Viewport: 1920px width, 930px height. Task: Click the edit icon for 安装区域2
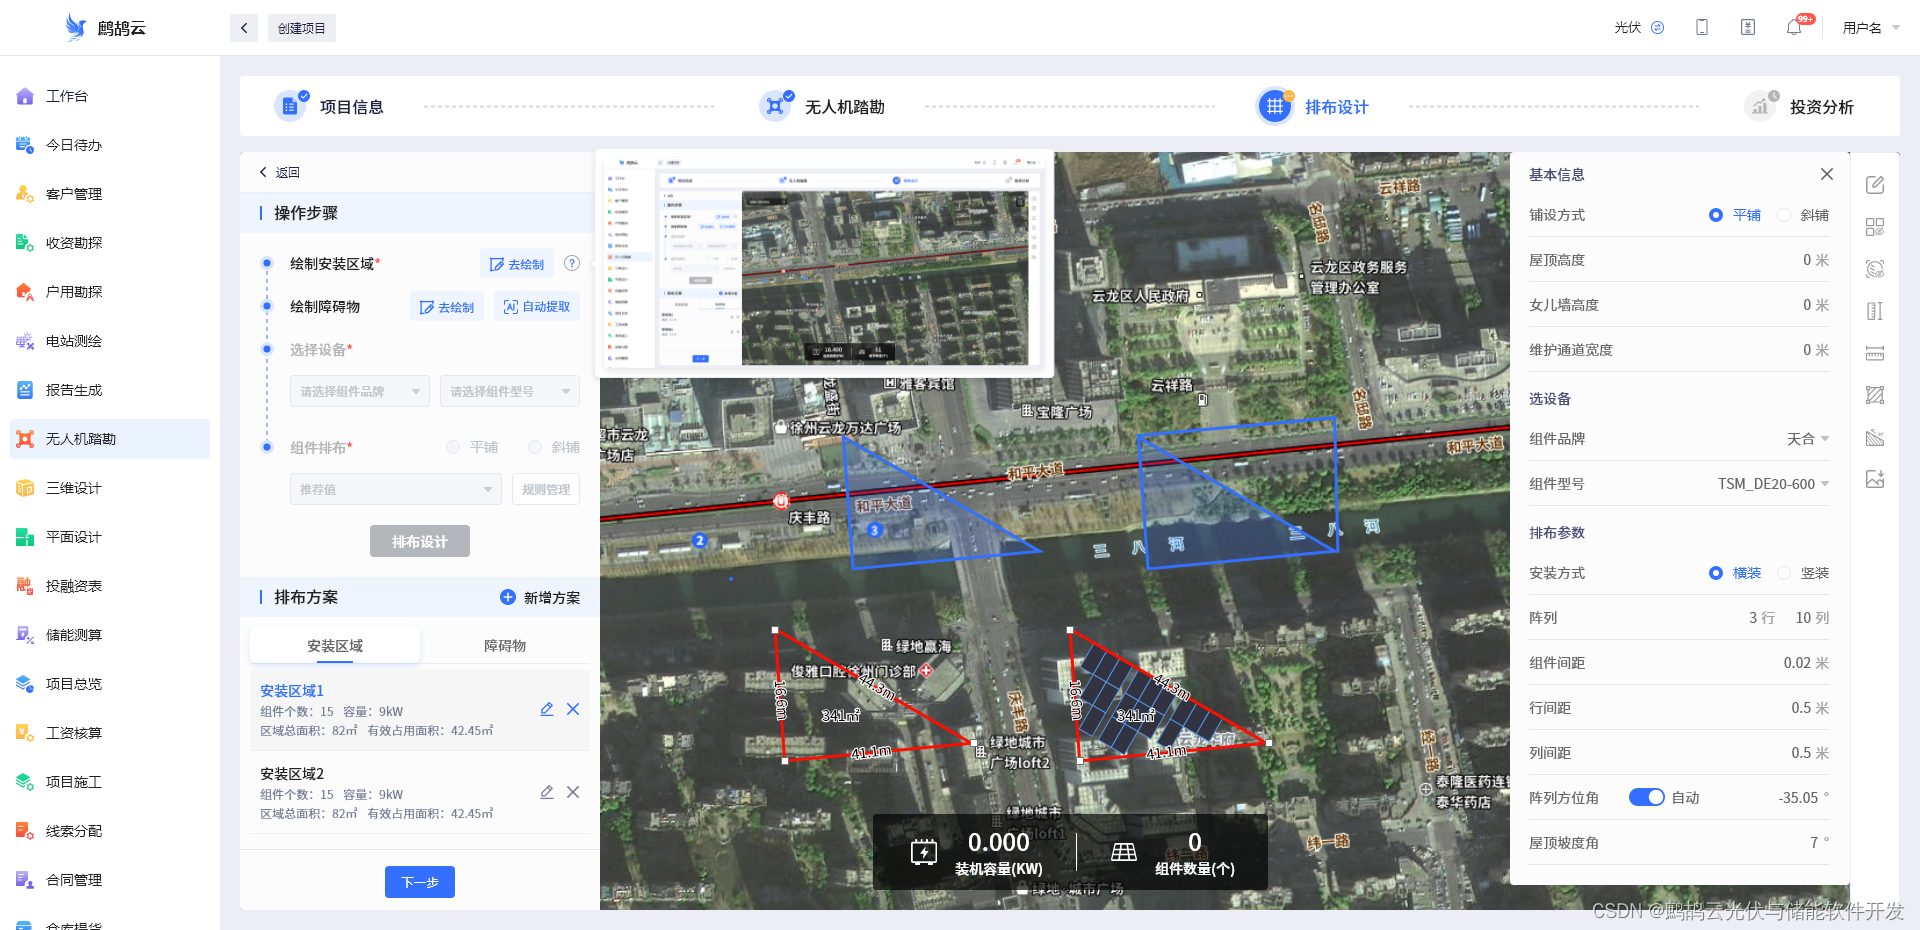[x=547, y=792]
